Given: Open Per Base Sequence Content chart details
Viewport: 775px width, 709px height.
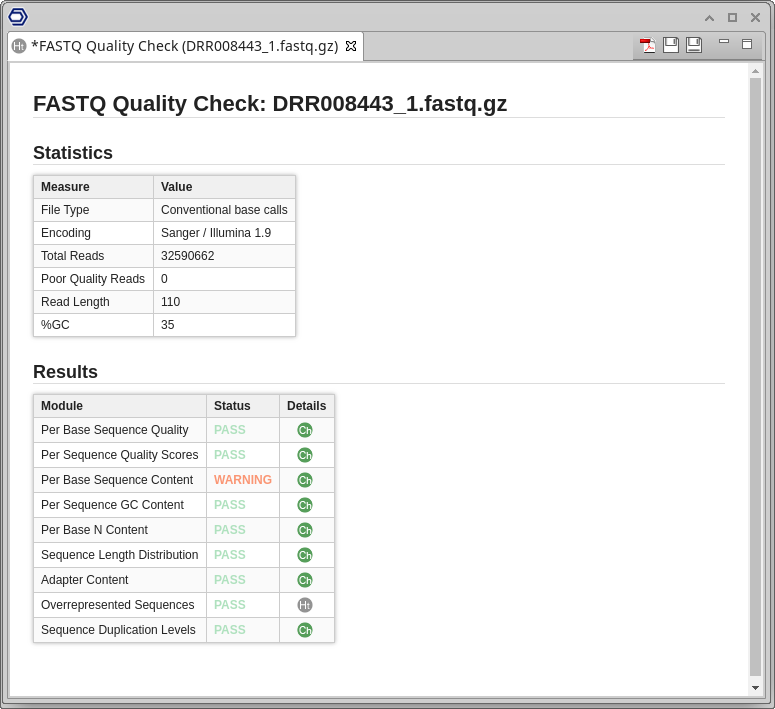Looking at the screenshot, I should 305,480.
